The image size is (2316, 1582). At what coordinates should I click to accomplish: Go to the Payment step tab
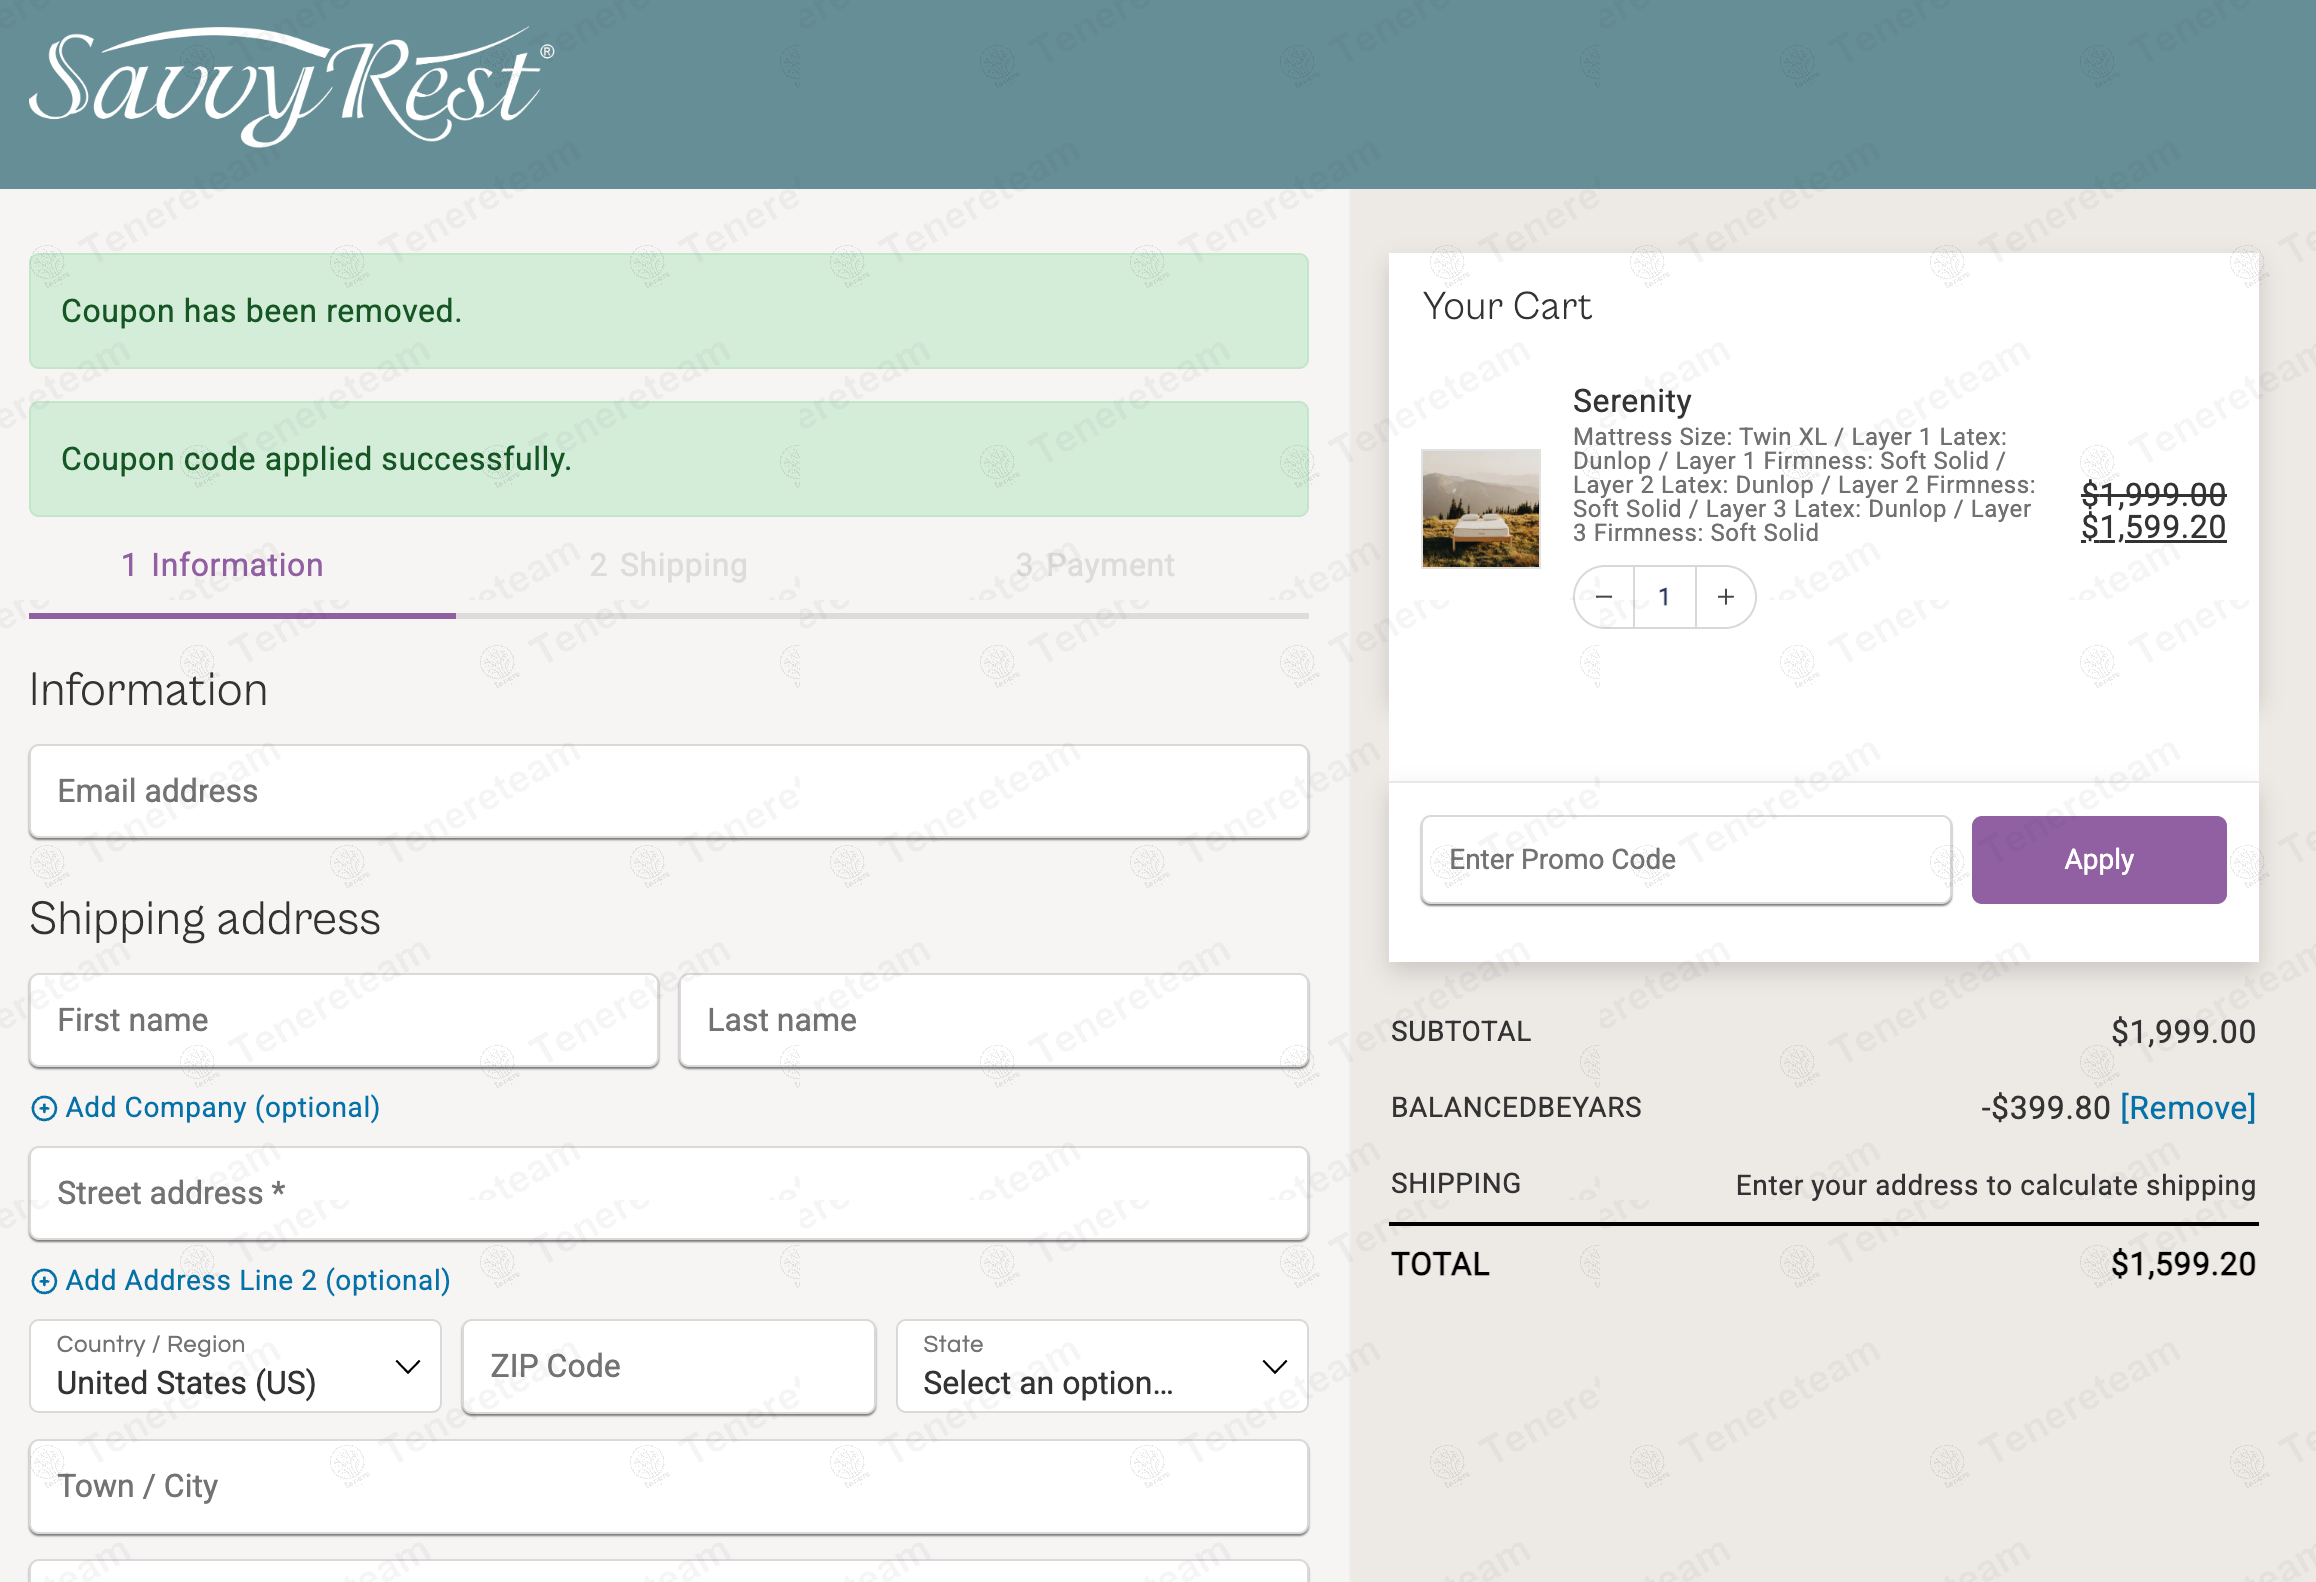coord(1095,565)
